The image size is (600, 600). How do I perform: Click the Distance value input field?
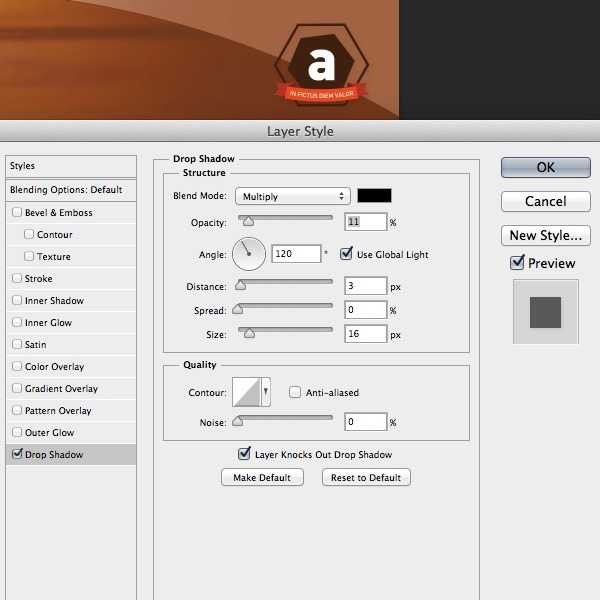pyautogui.click(x=367, y=286)
